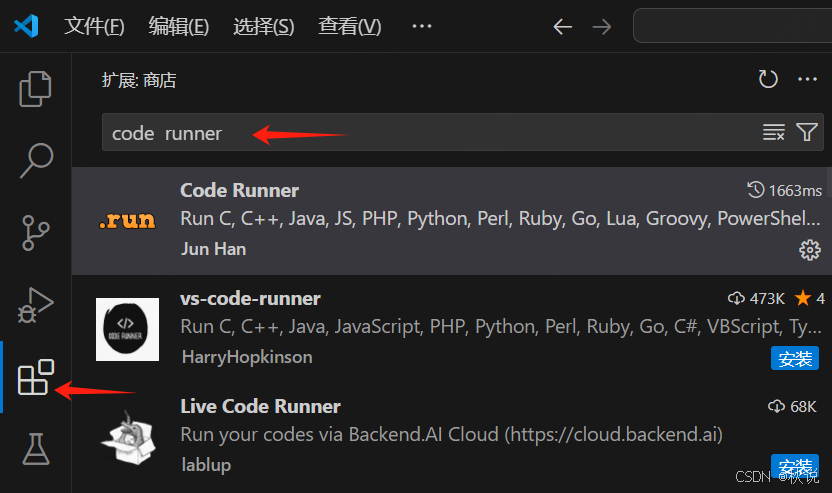
Task: Open the Source Control view
Action: [36, 232]
